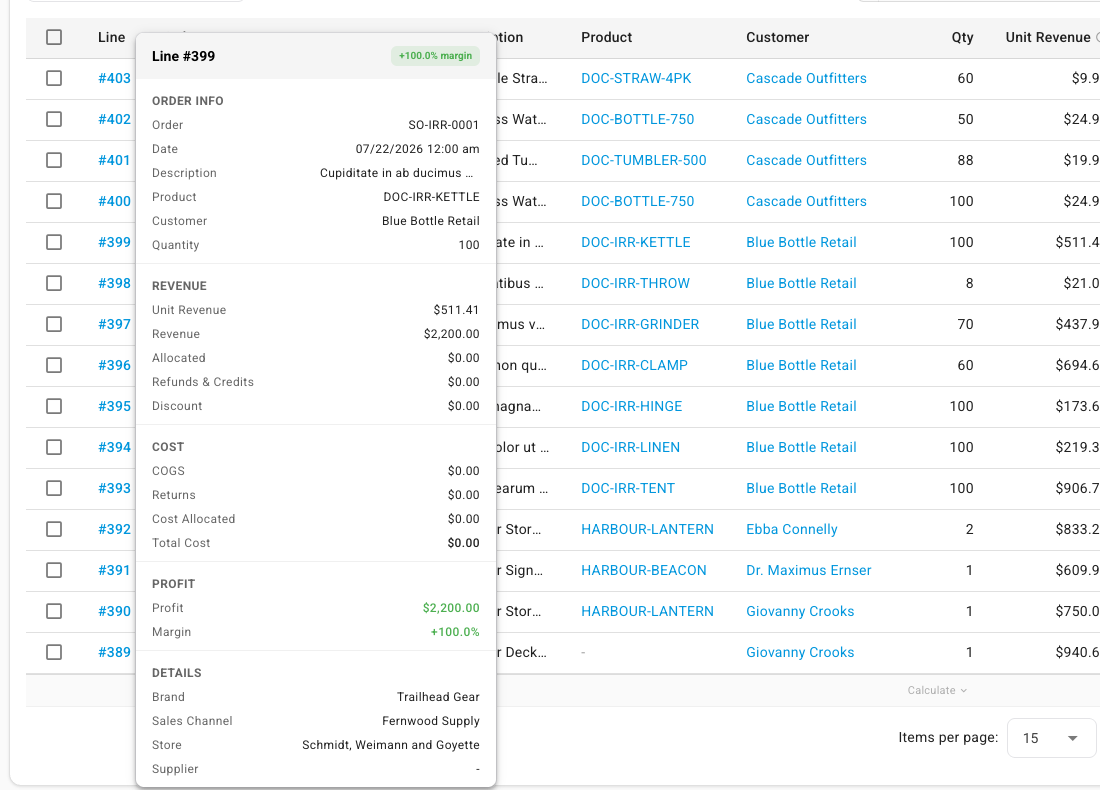This screenshot has width=1100, height=790.
Task: Open product DOC-IRR-TENT
Action: point(628,488)
